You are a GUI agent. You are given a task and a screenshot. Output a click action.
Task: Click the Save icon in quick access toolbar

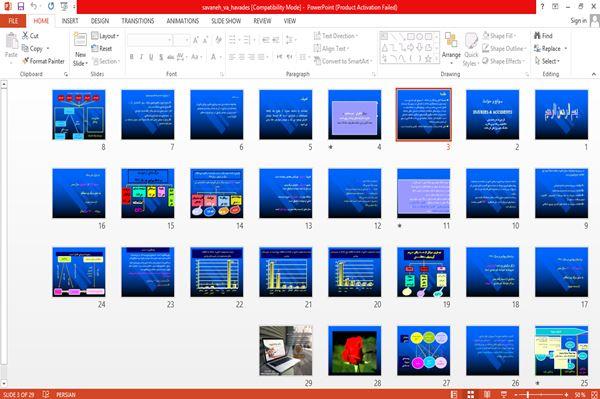coord(21,6)
